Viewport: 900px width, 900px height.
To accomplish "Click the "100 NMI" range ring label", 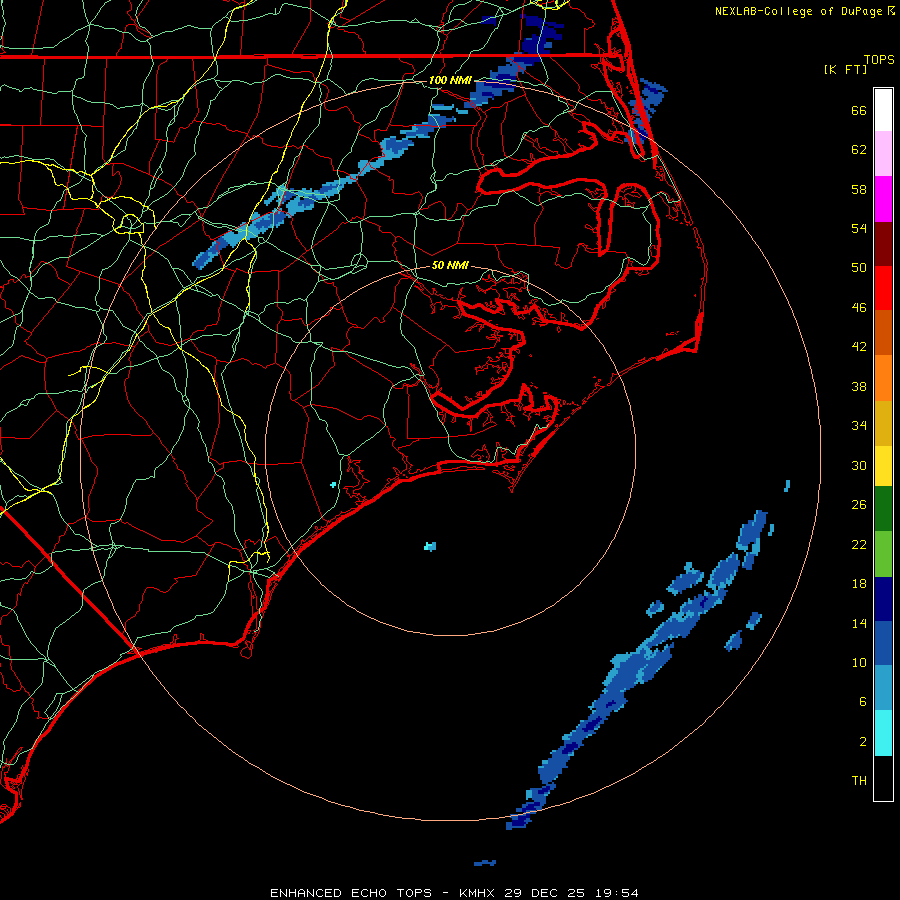I will tap(449, 80).
